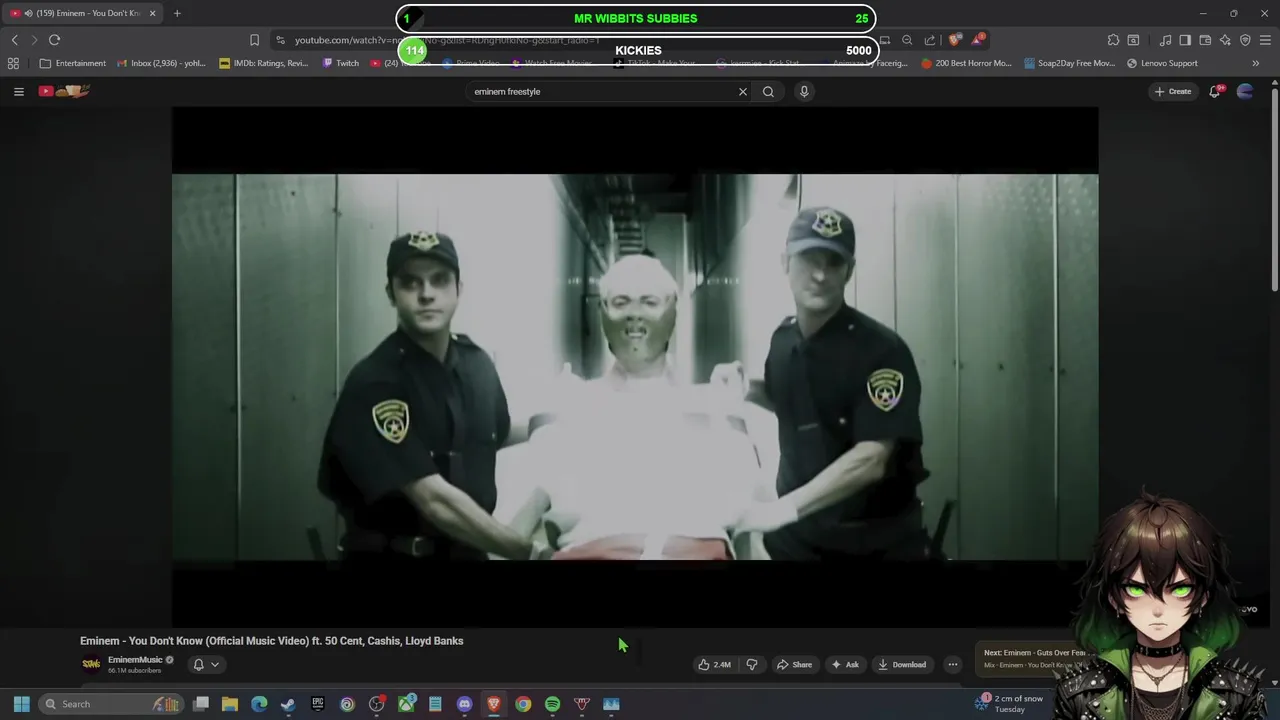Focus the 'eminem freestyle' search field
1280x720 pixels.
(x=600, y=91)
